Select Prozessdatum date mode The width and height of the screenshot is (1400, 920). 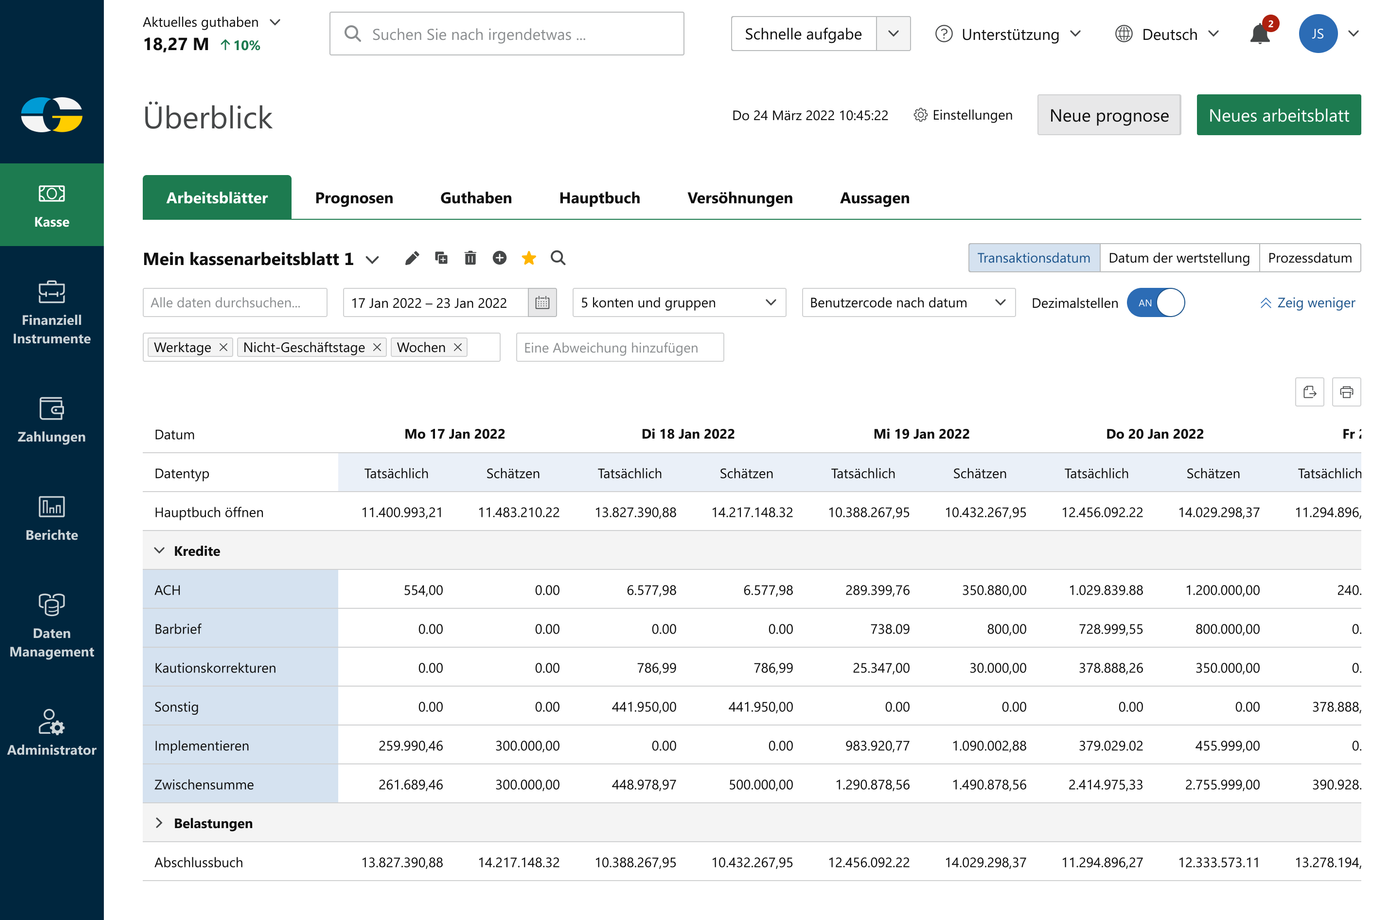[1310, 258]
